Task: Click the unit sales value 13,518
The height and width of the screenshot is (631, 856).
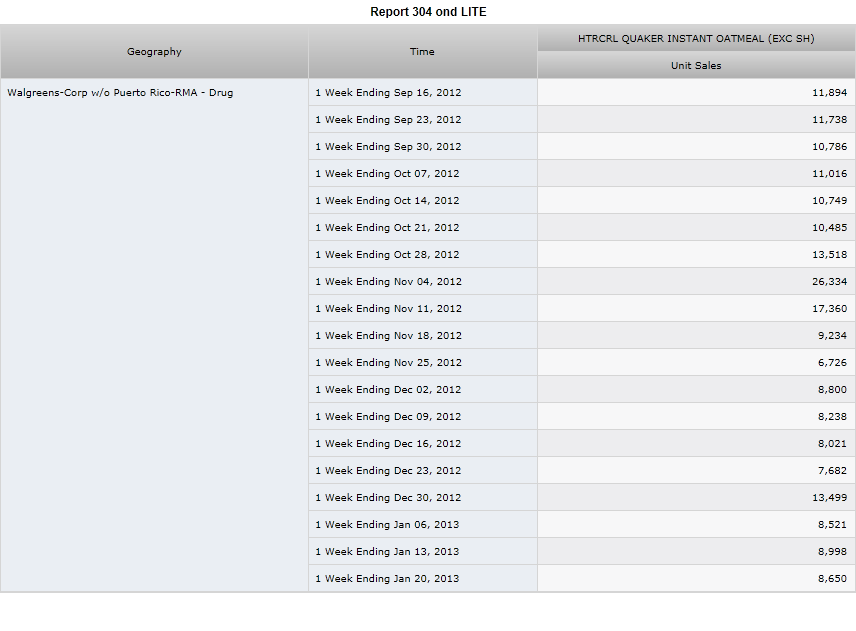Action: click(x=829, y=255)
